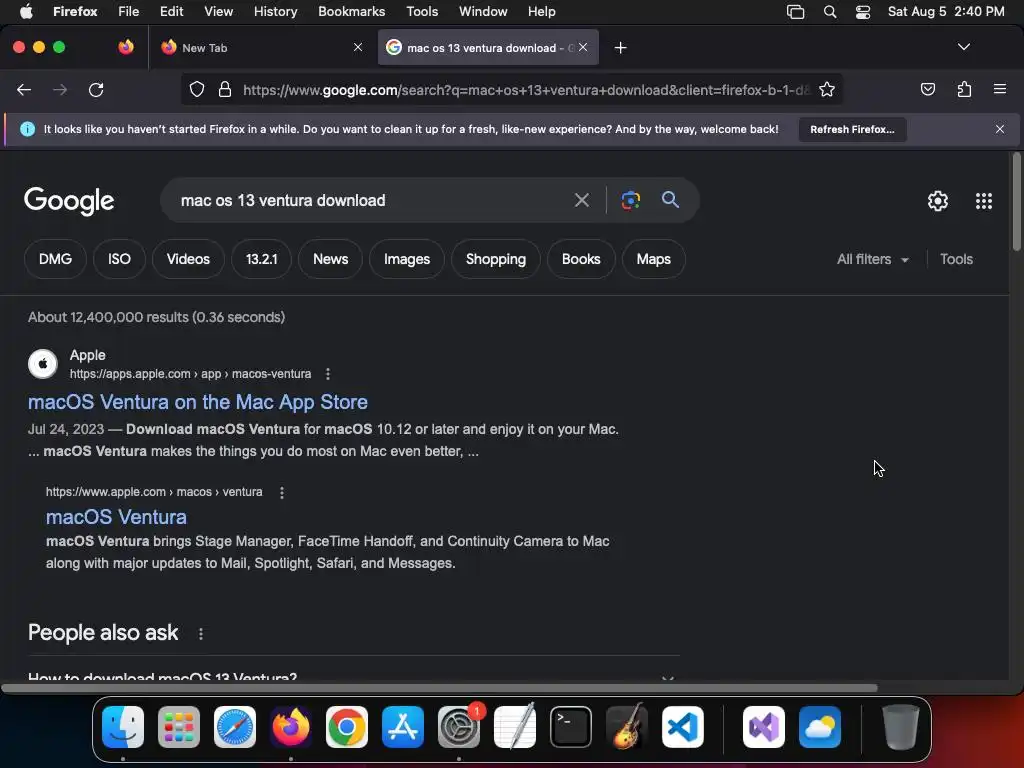This screenshot has height=768, width=1024.
Task: Go back using the back arrow
Action: click(x=24, y=89)
